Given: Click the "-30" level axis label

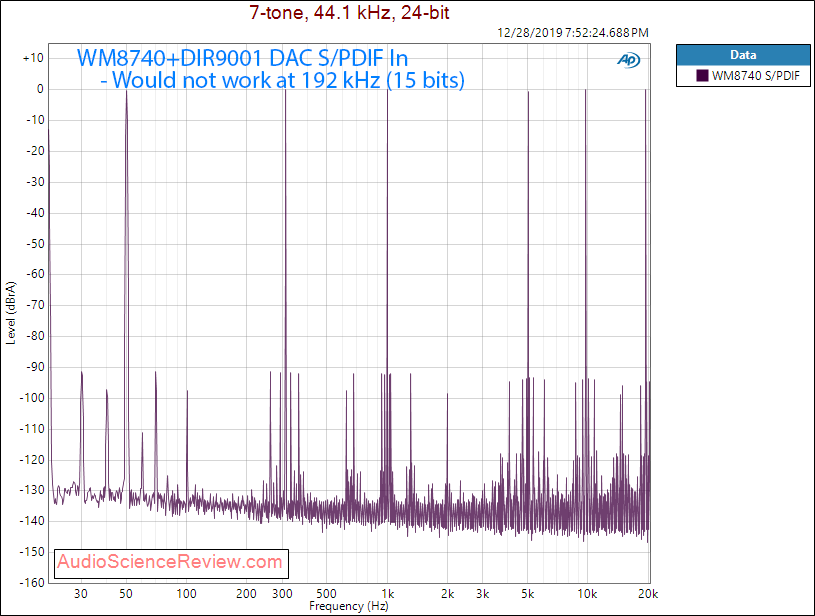Looking at the screenshot, I should [35, 182].
